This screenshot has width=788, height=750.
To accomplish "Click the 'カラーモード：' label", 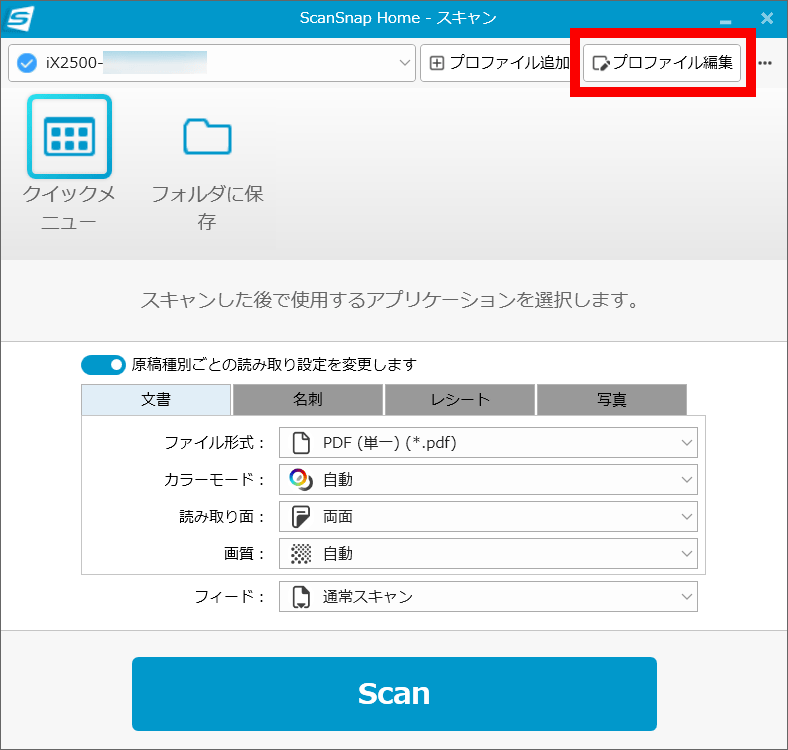I will click(x=215, y=480).
